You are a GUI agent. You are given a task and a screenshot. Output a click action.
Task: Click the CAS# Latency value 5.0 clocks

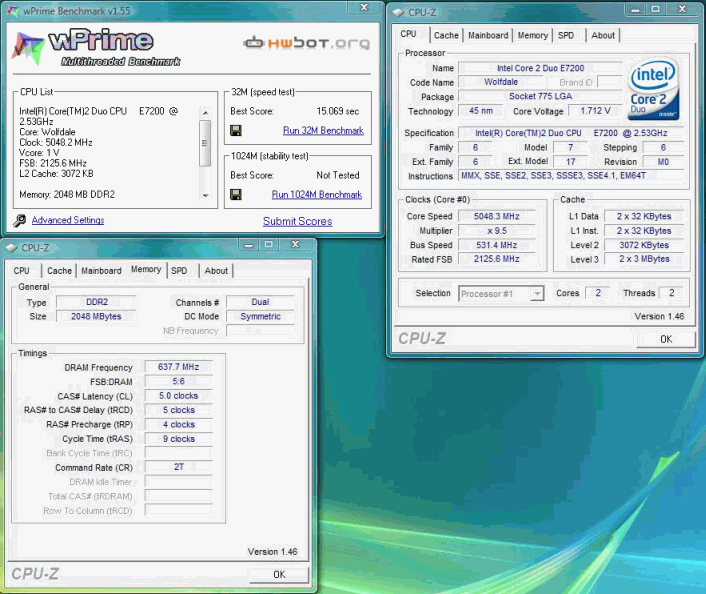pos(178,396)
